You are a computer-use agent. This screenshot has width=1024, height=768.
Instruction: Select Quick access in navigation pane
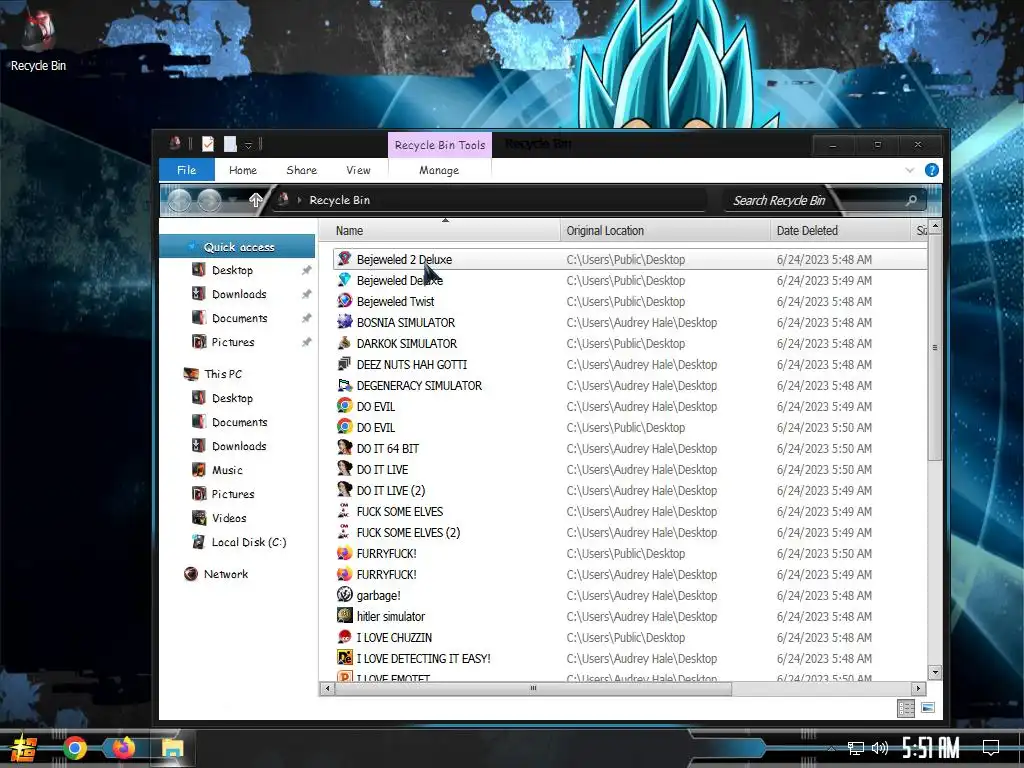tap(238, 247)
